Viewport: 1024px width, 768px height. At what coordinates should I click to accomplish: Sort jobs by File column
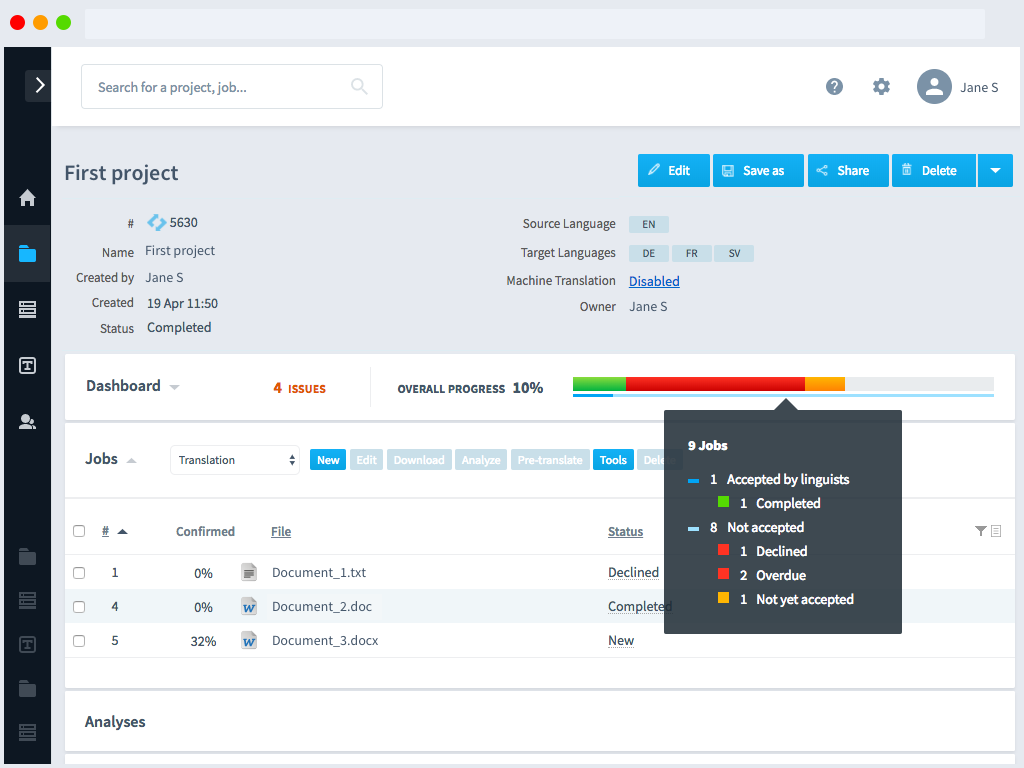pos(281,532)
